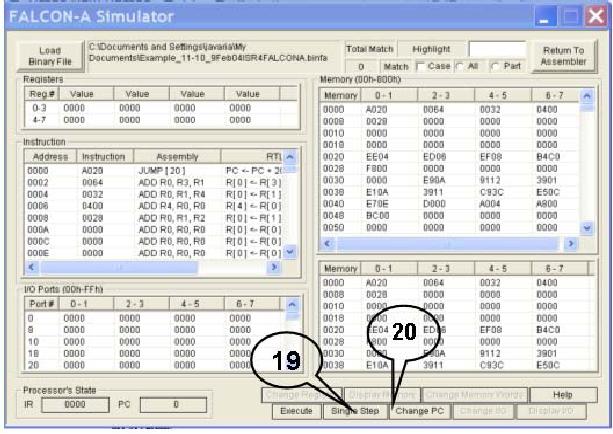
Task: Click the Instruction column header in Instruction table
Action: tap(104, 157)
